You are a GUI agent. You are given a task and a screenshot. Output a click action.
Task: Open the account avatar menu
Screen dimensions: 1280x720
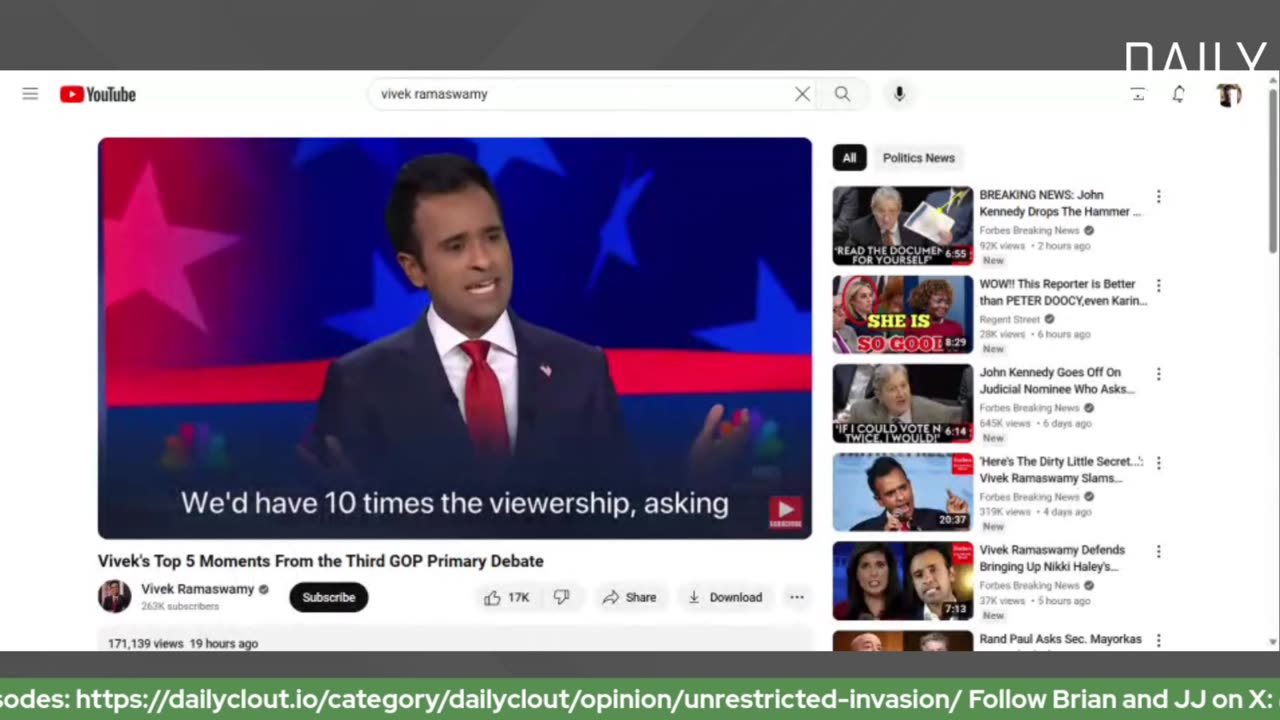[1229, 94]
